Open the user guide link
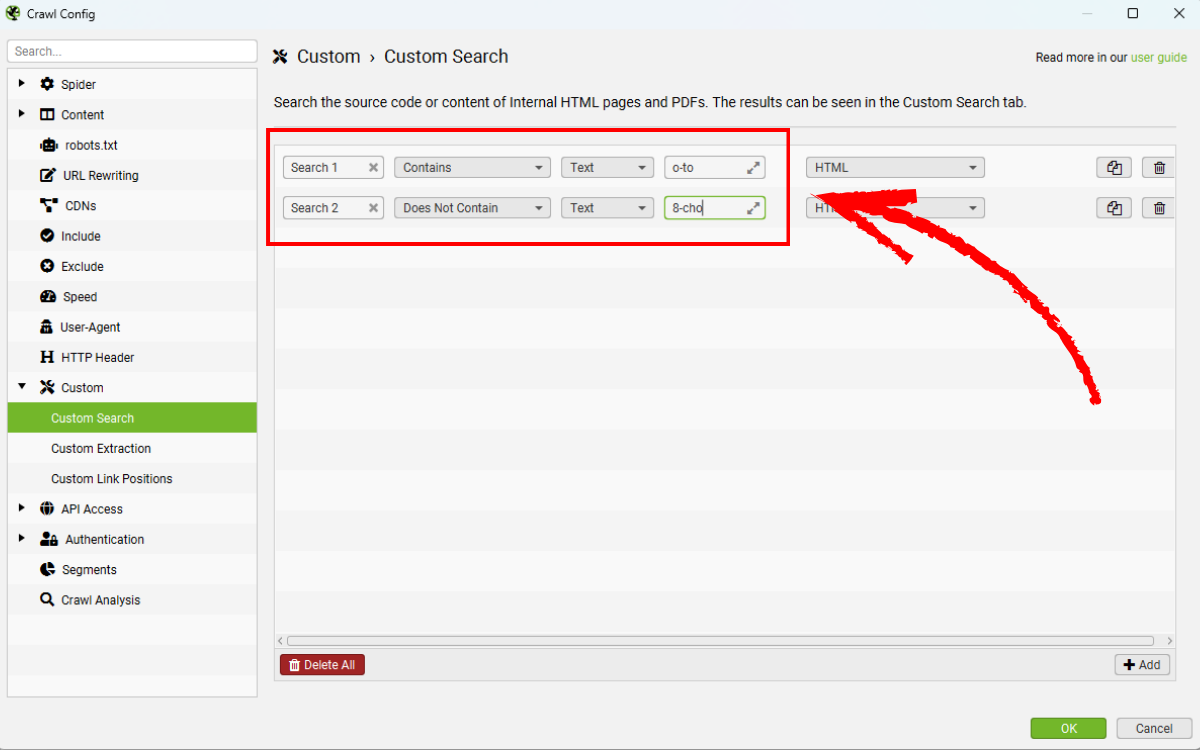The image size is (1200, 750). tap(1158, 58)
